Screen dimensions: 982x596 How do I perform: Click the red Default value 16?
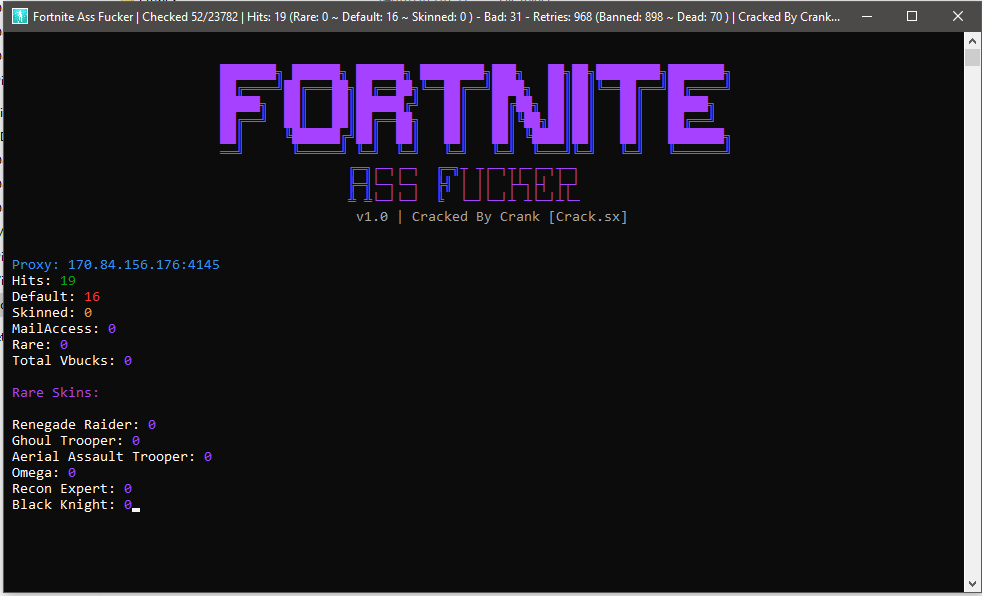pyautogui.click(x=92, y=297)
